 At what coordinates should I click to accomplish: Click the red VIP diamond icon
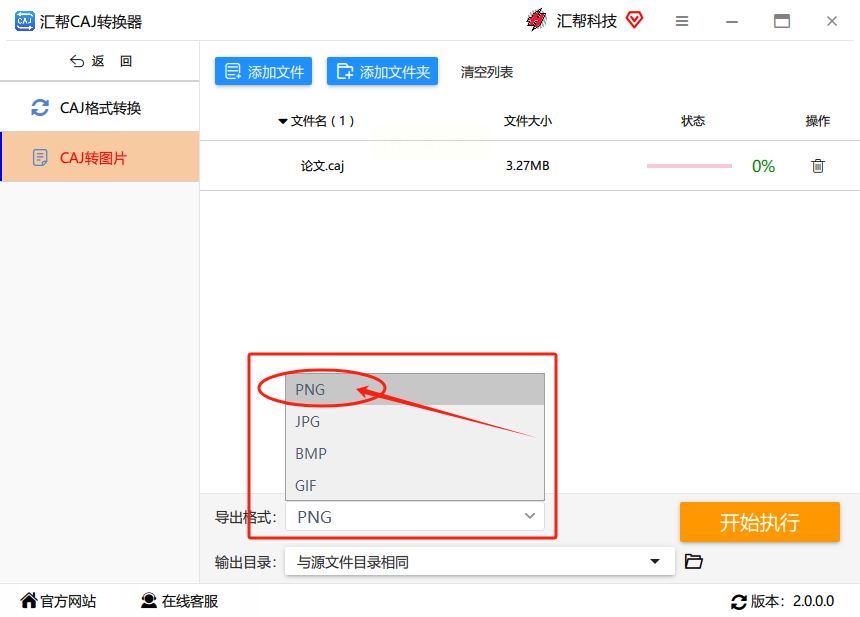click(x=634, y=20)
